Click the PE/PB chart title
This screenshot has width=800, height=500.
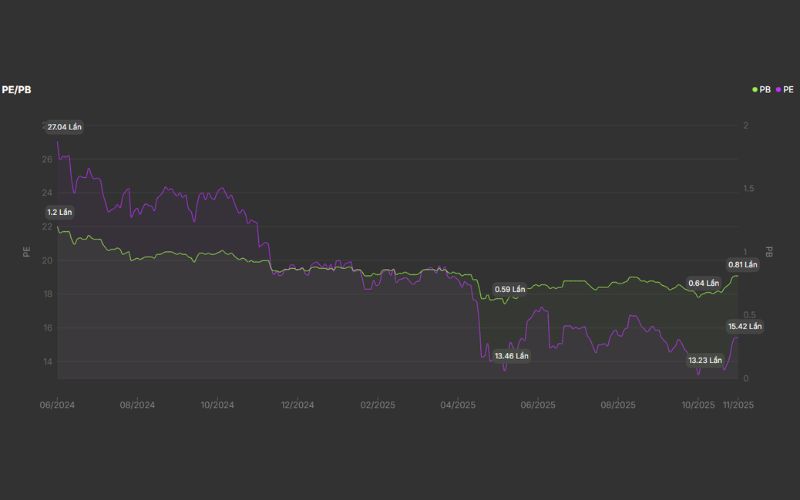[17, 89]
